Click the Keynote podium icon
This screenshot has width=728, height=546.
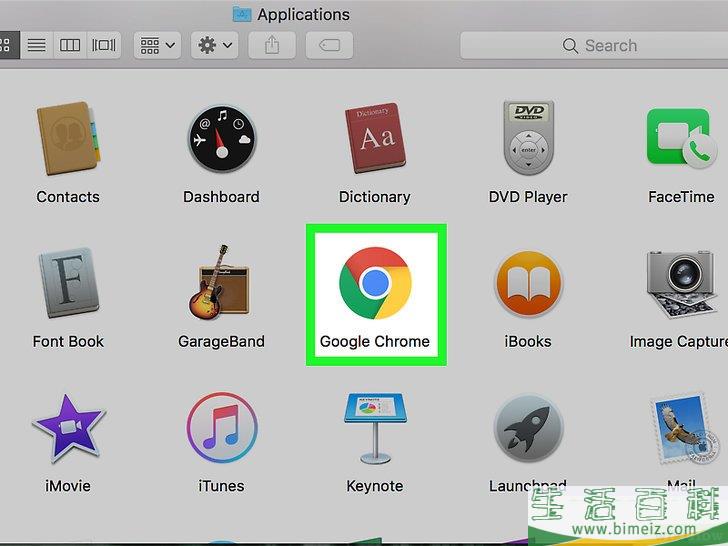coord(375,428)
